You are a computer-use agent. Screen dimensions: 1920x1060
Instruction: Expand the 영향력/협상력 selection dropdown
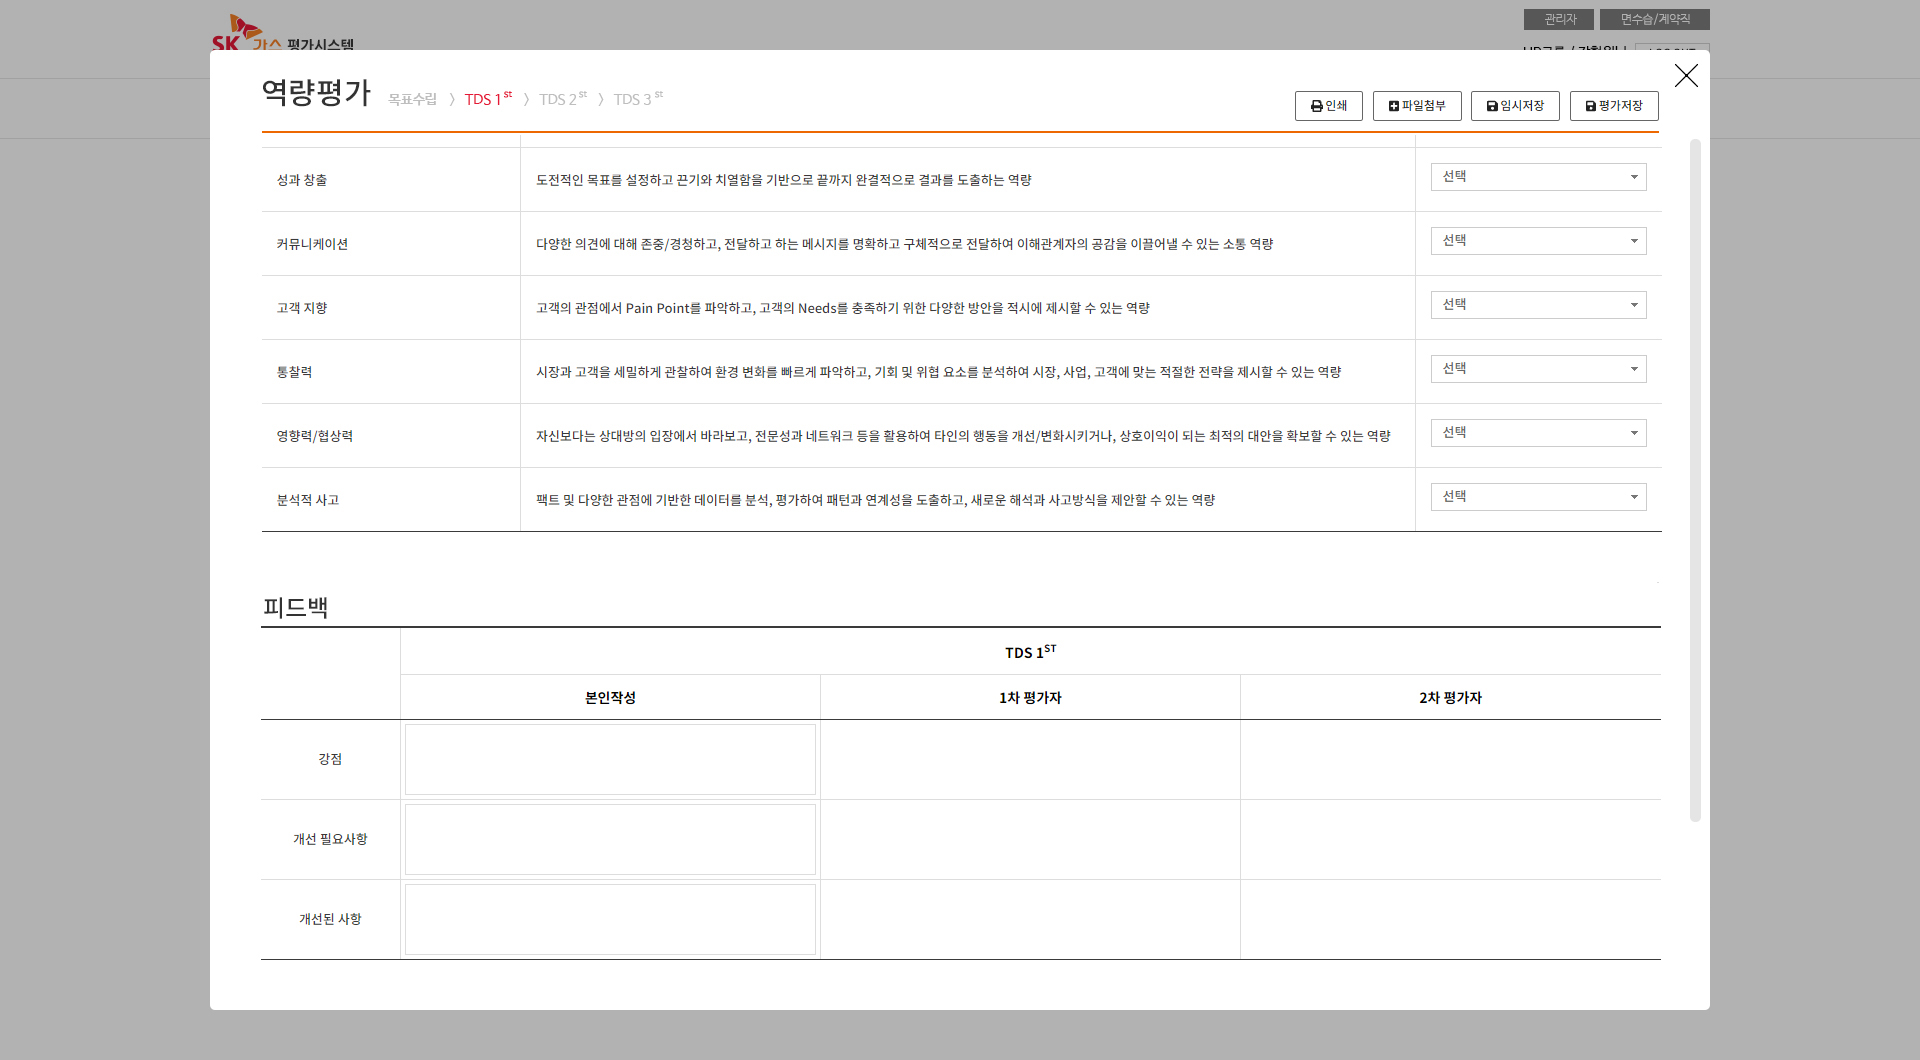pos(1538,433)
